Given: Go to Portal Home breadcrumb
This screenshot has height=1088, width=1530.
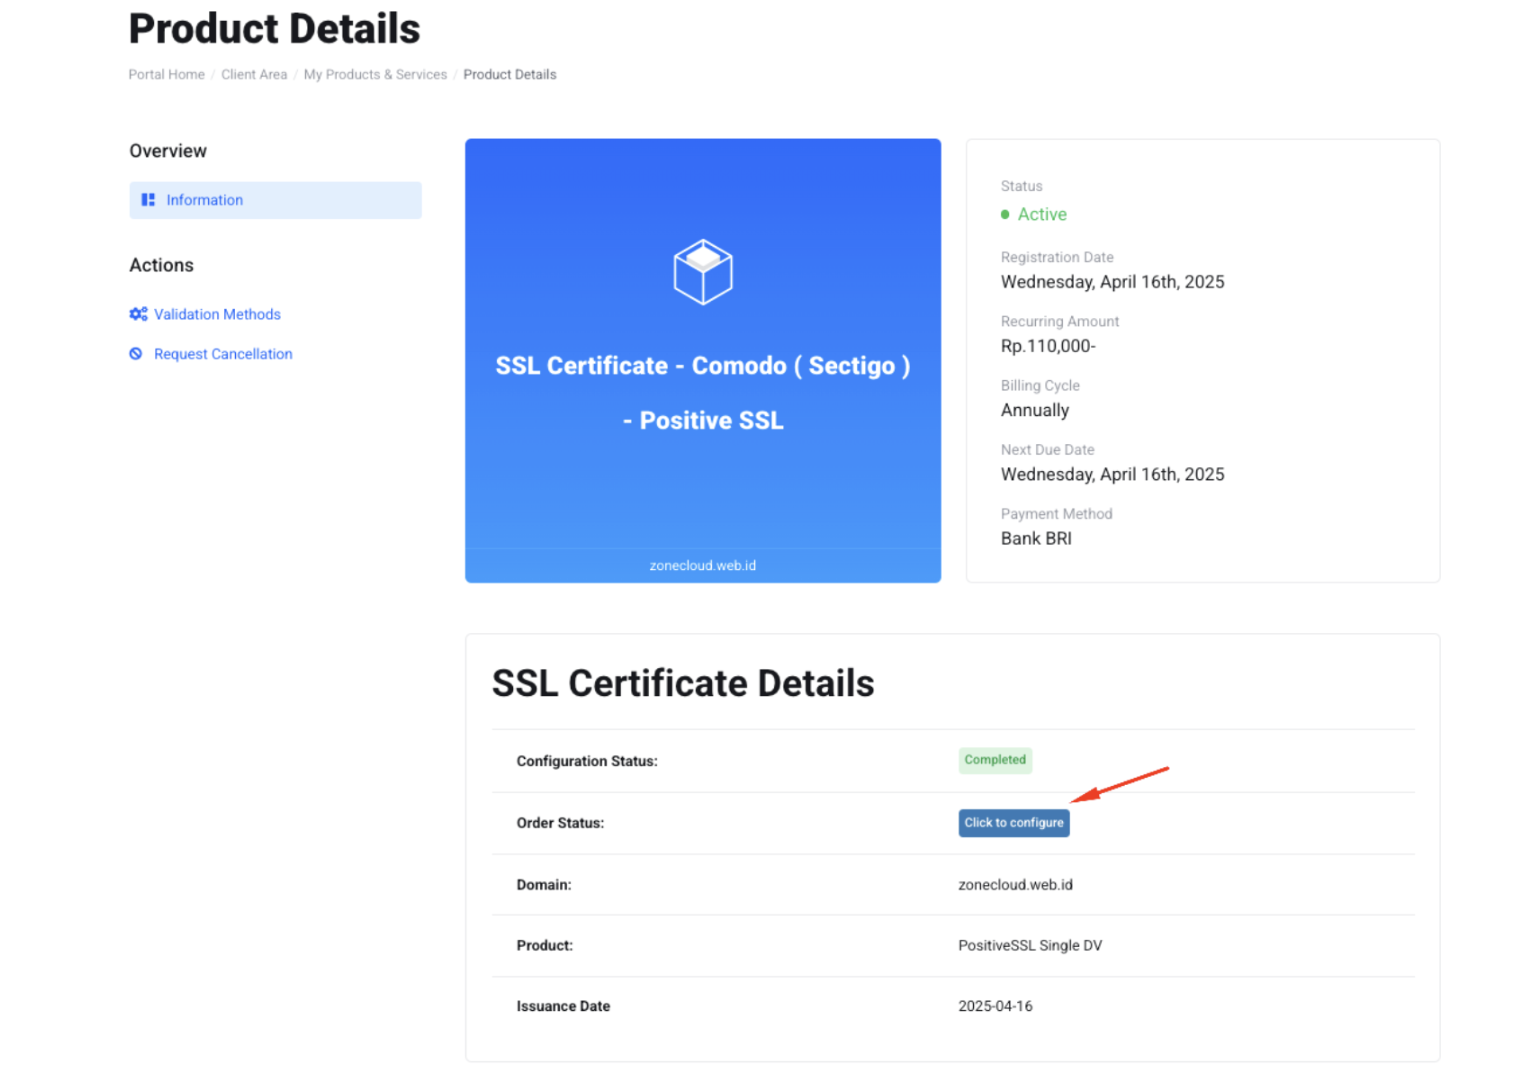Looking at the screenshot, I should 166,75.
